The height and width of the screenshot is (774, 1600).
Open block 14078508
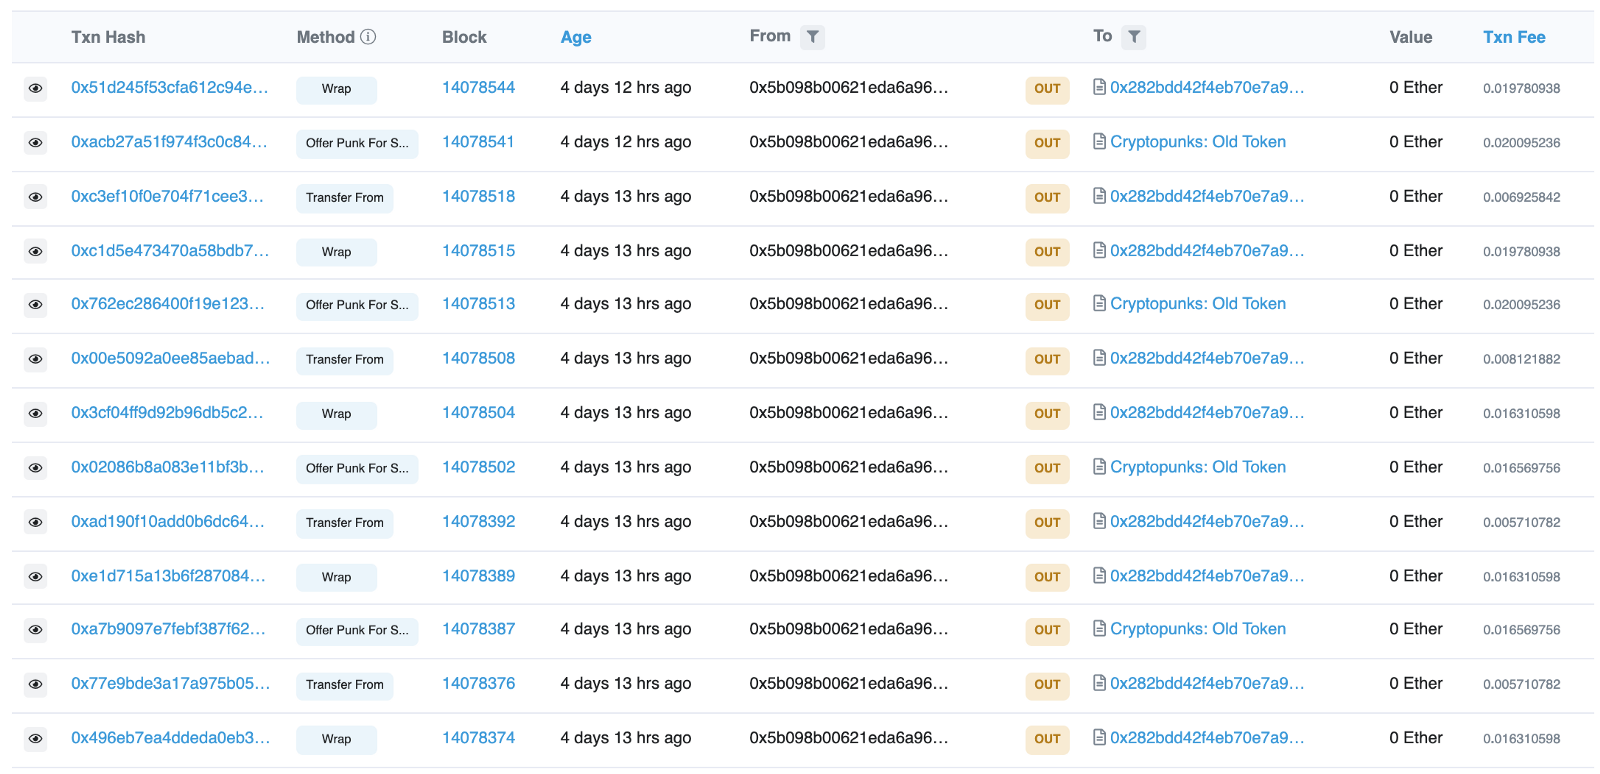478,358
